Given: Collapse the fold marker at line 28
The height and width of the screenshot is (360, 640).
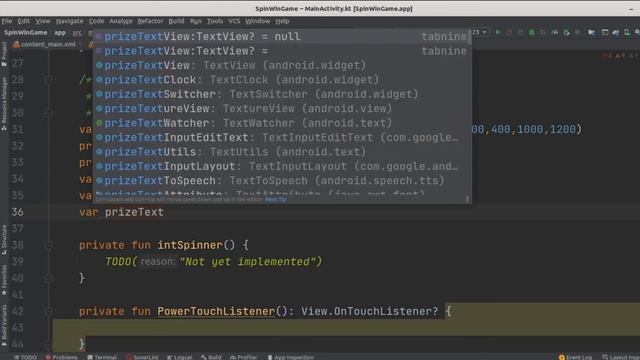Looking at the screenshot, I should pos(48,80).
